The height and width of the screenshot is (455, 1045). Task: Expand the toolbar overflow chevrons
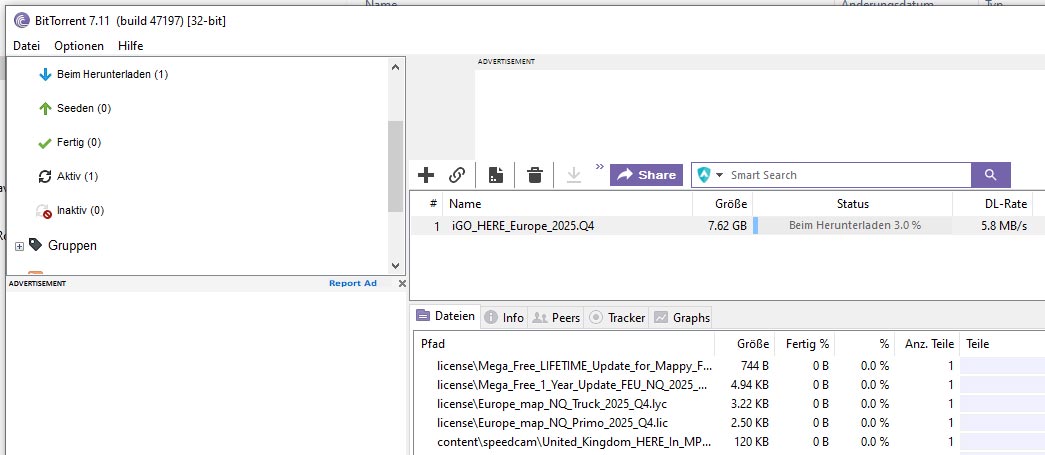click(599, 167)
